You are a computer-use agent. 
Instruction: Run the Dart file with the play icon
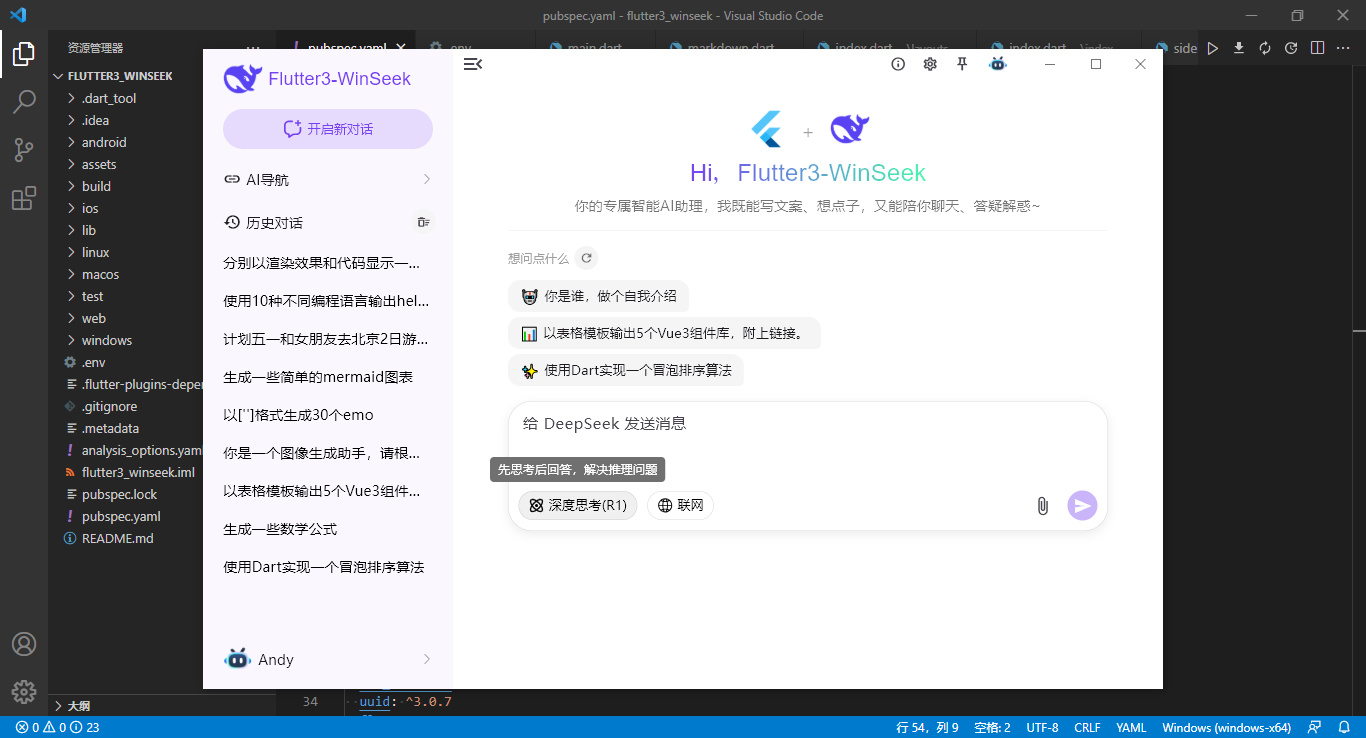tap(1213, 48)
